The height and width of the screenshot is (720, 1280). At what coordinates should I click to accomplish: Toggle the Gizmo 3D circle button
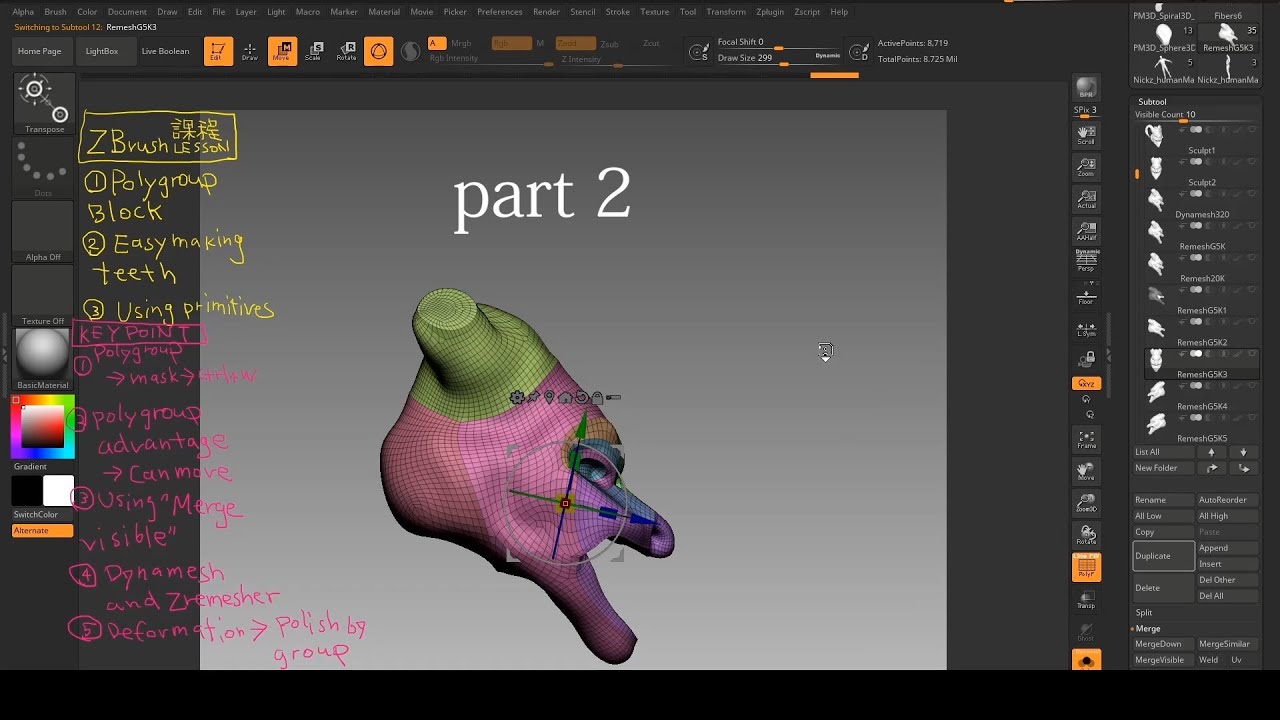pyautogui.click(x=379, y=51)
